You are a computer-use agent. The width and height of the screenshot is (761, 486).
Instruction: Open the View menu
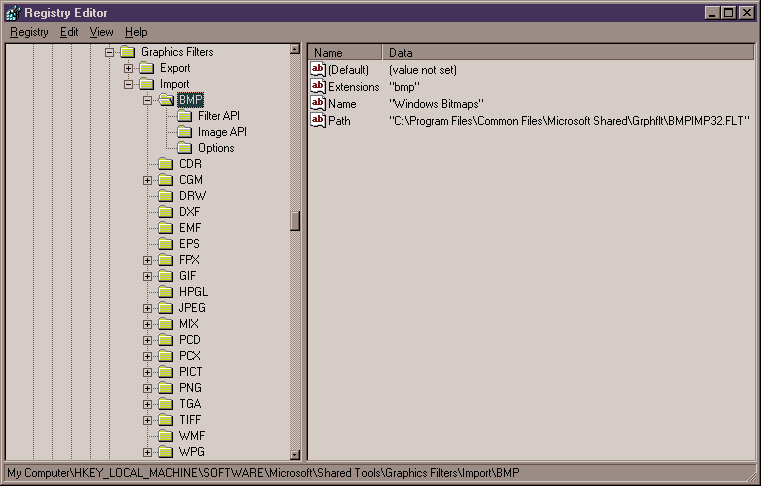[x=101, y=32]
